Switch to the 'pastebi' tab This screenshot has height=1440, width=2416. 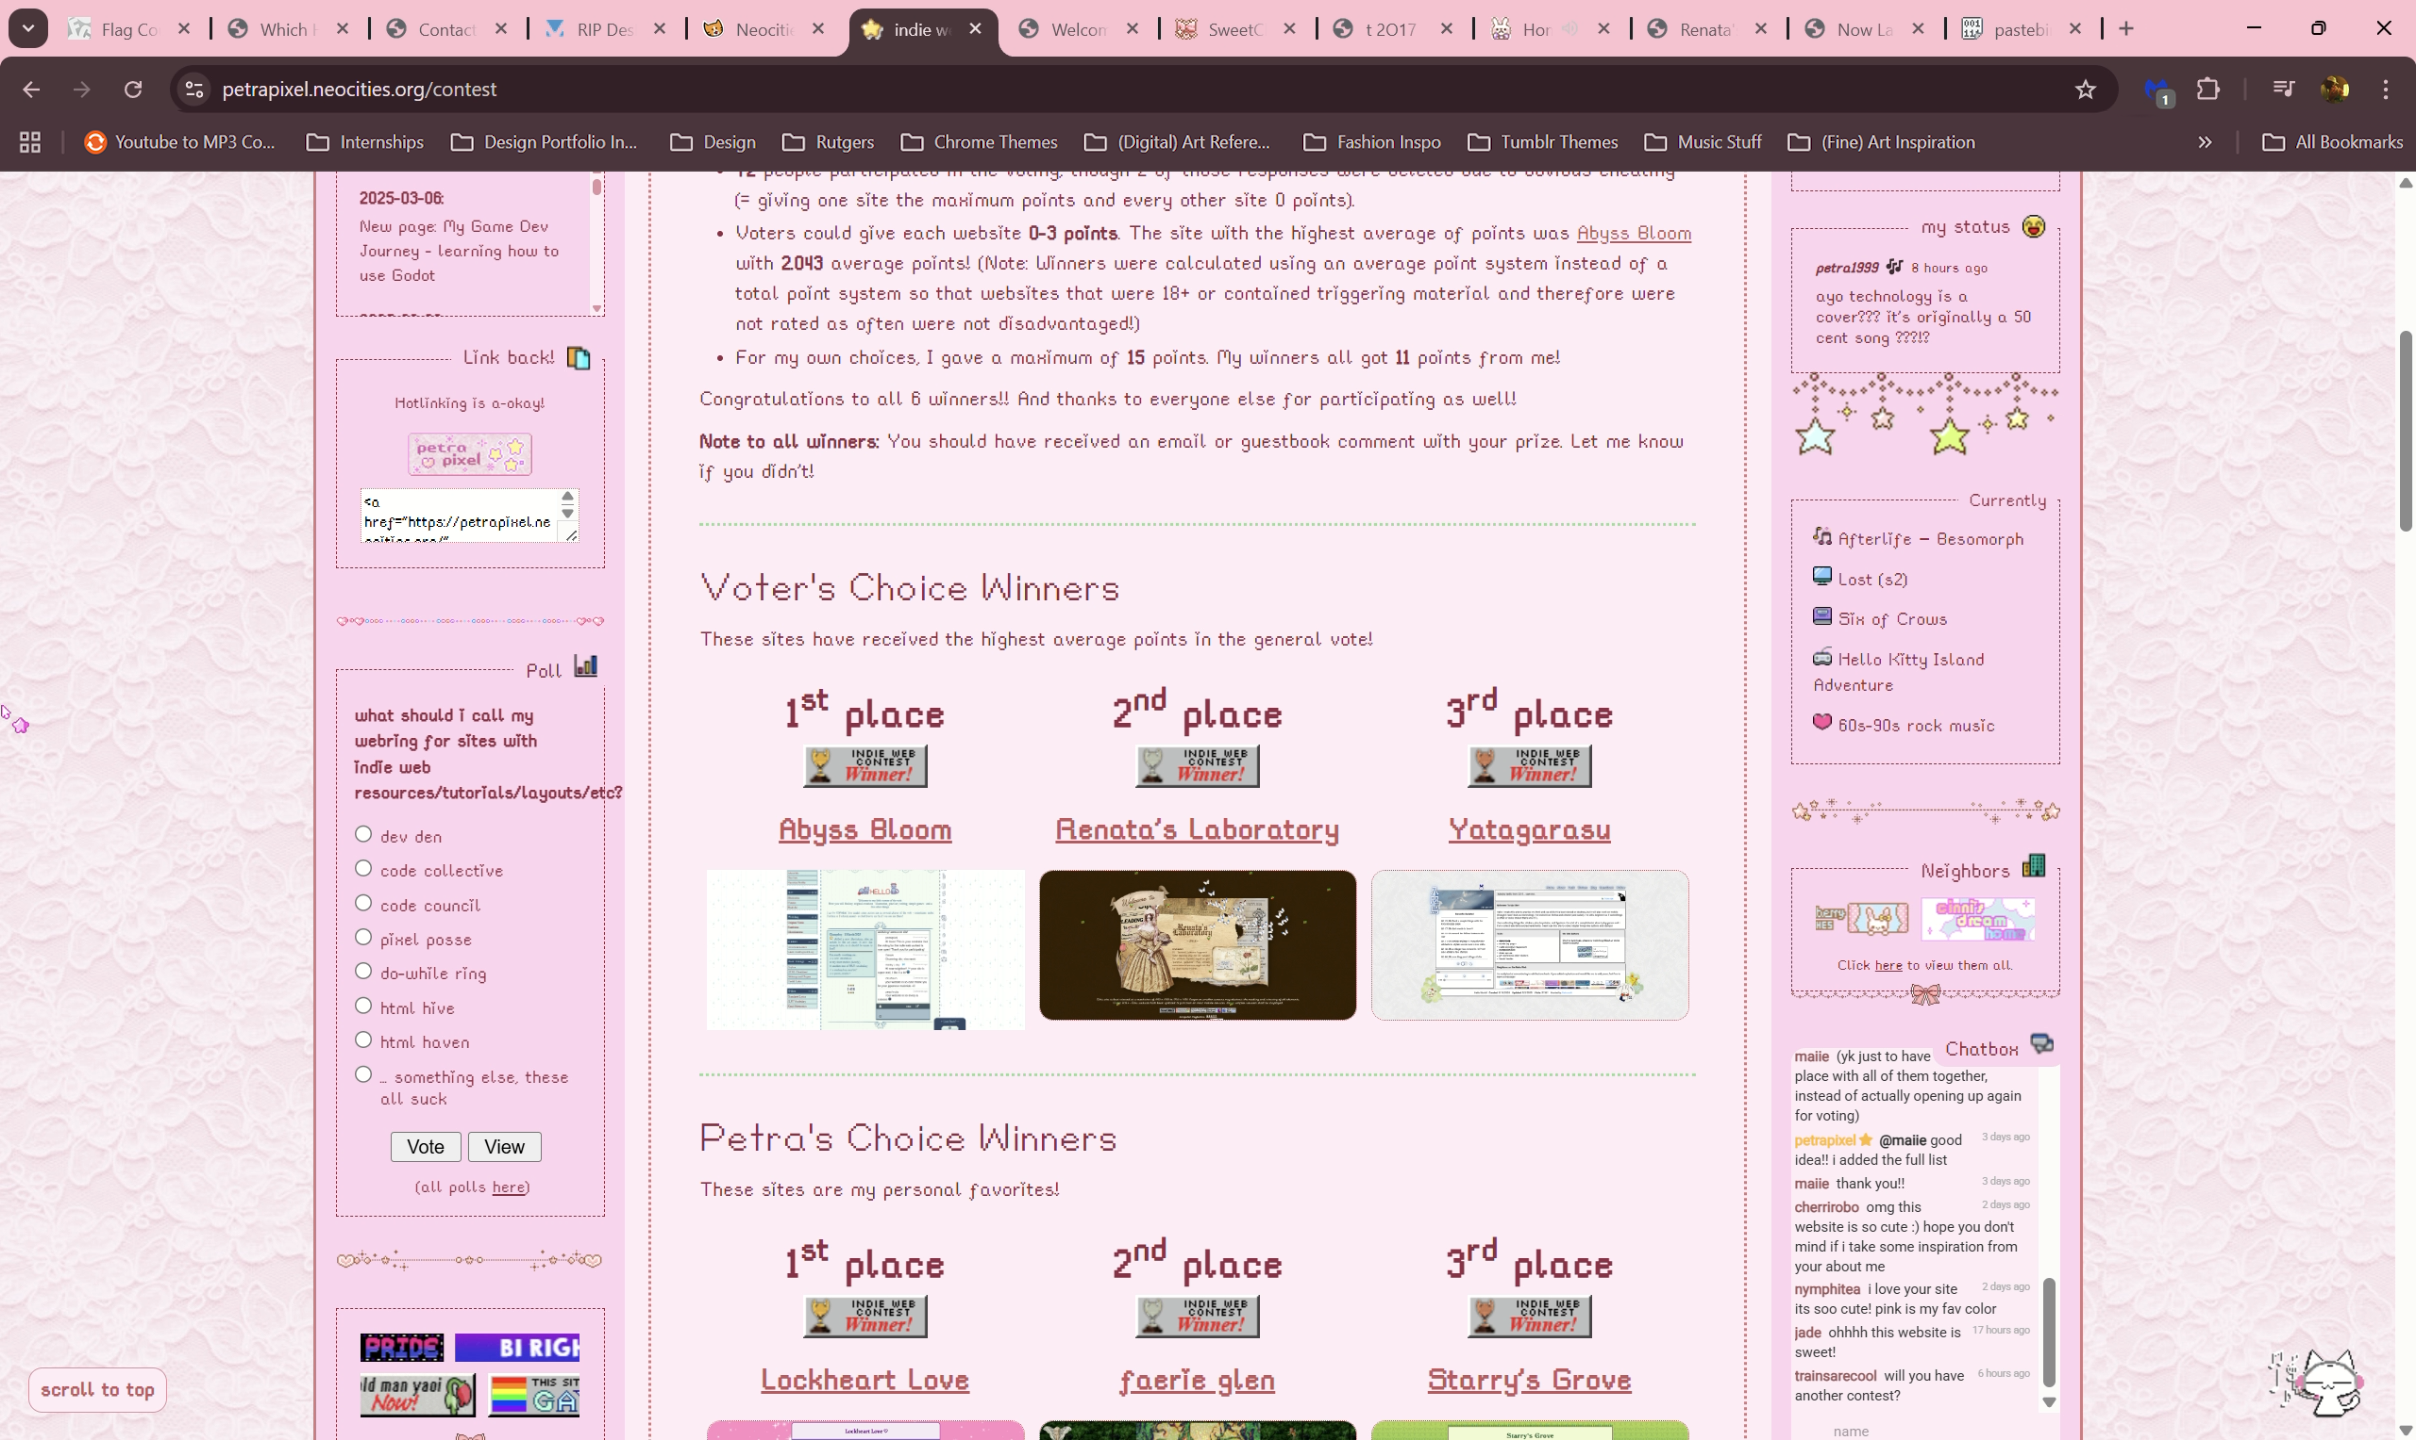pyautogui.click(x=2023, y=29)
